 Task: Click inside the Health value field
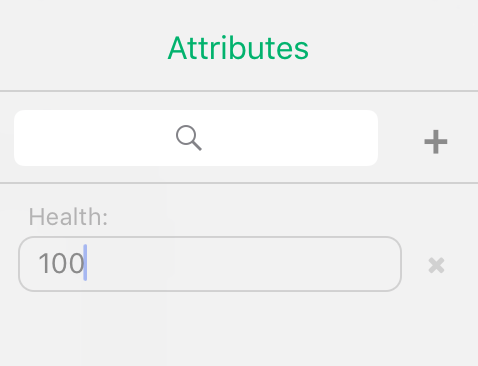point(210,264)
